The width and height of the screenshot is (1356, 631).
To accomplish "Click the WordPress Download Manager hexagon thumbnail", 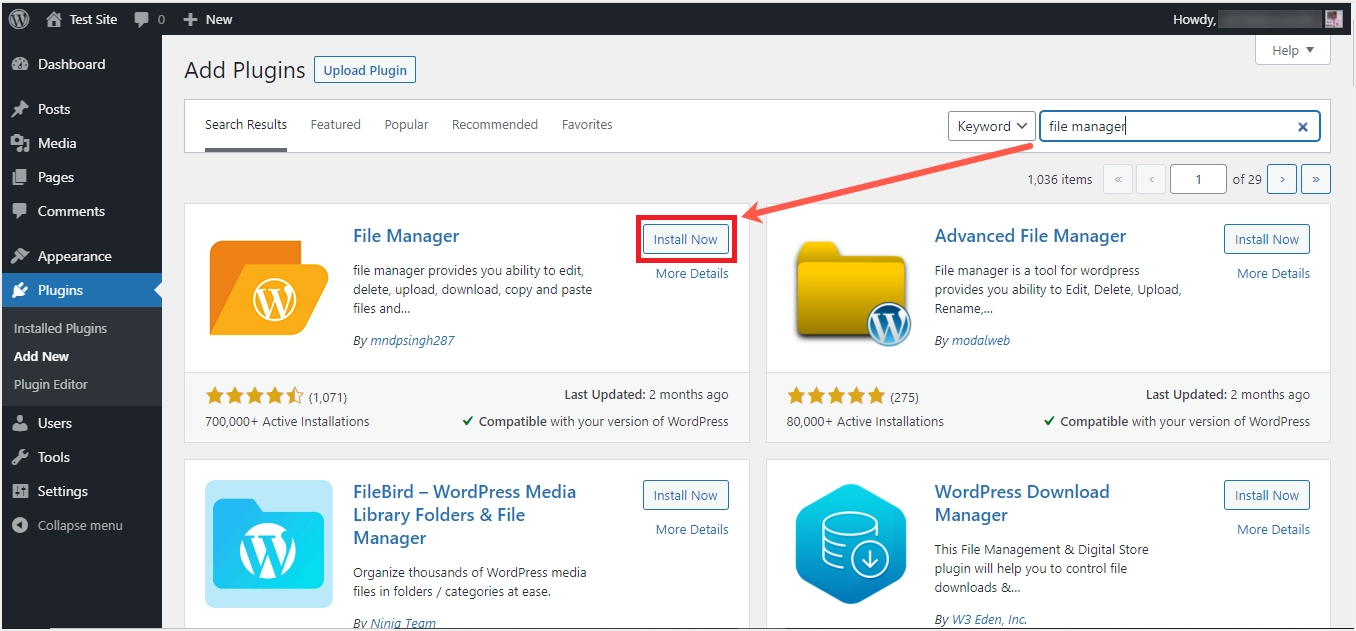I will [x=852, y=544].
